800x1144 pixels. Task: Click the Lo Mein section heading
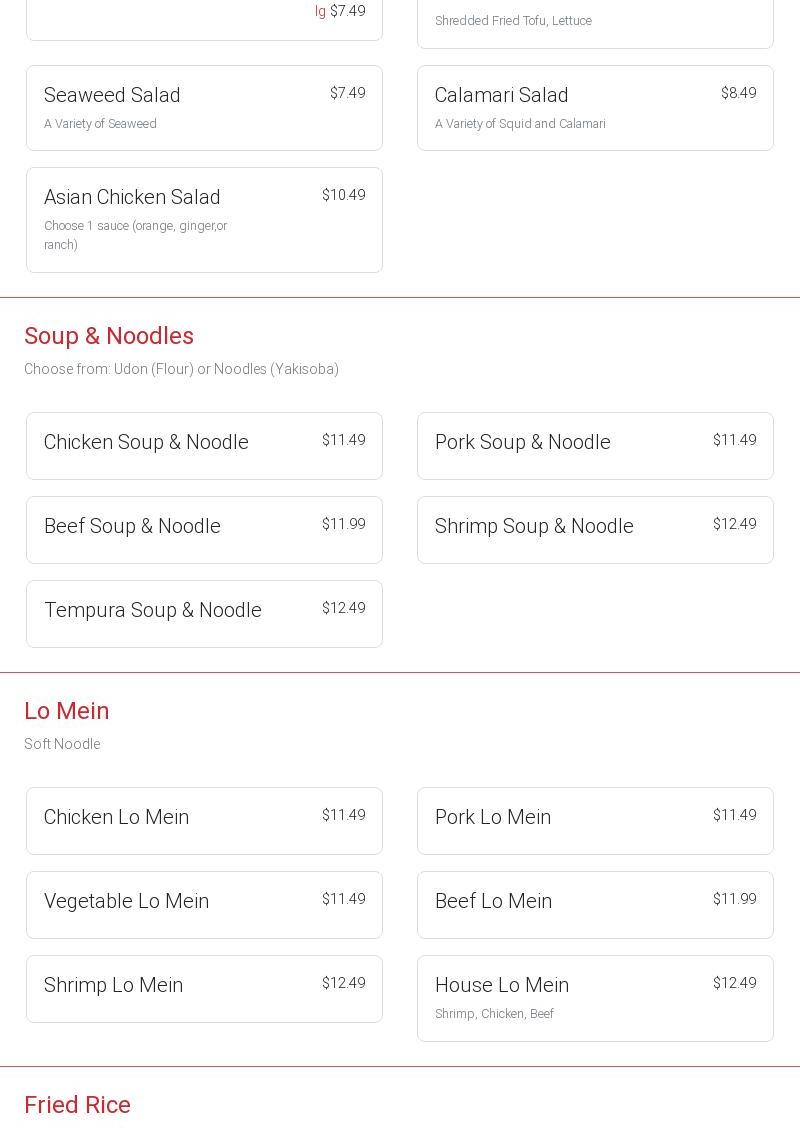tap(67, 711)
